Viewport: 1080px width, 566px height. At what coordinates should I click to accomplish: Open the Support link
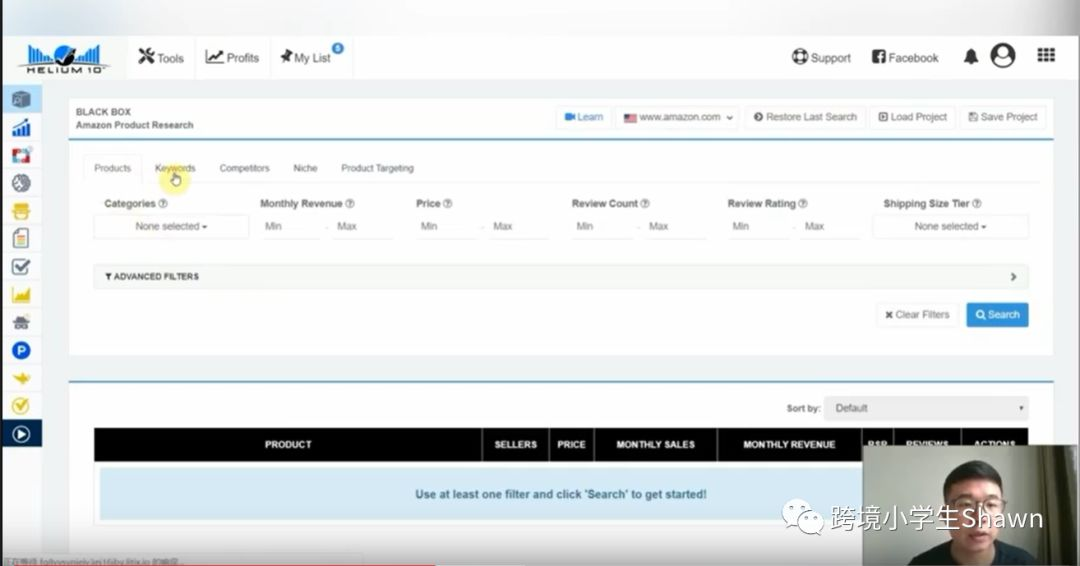tap(821, 58)
